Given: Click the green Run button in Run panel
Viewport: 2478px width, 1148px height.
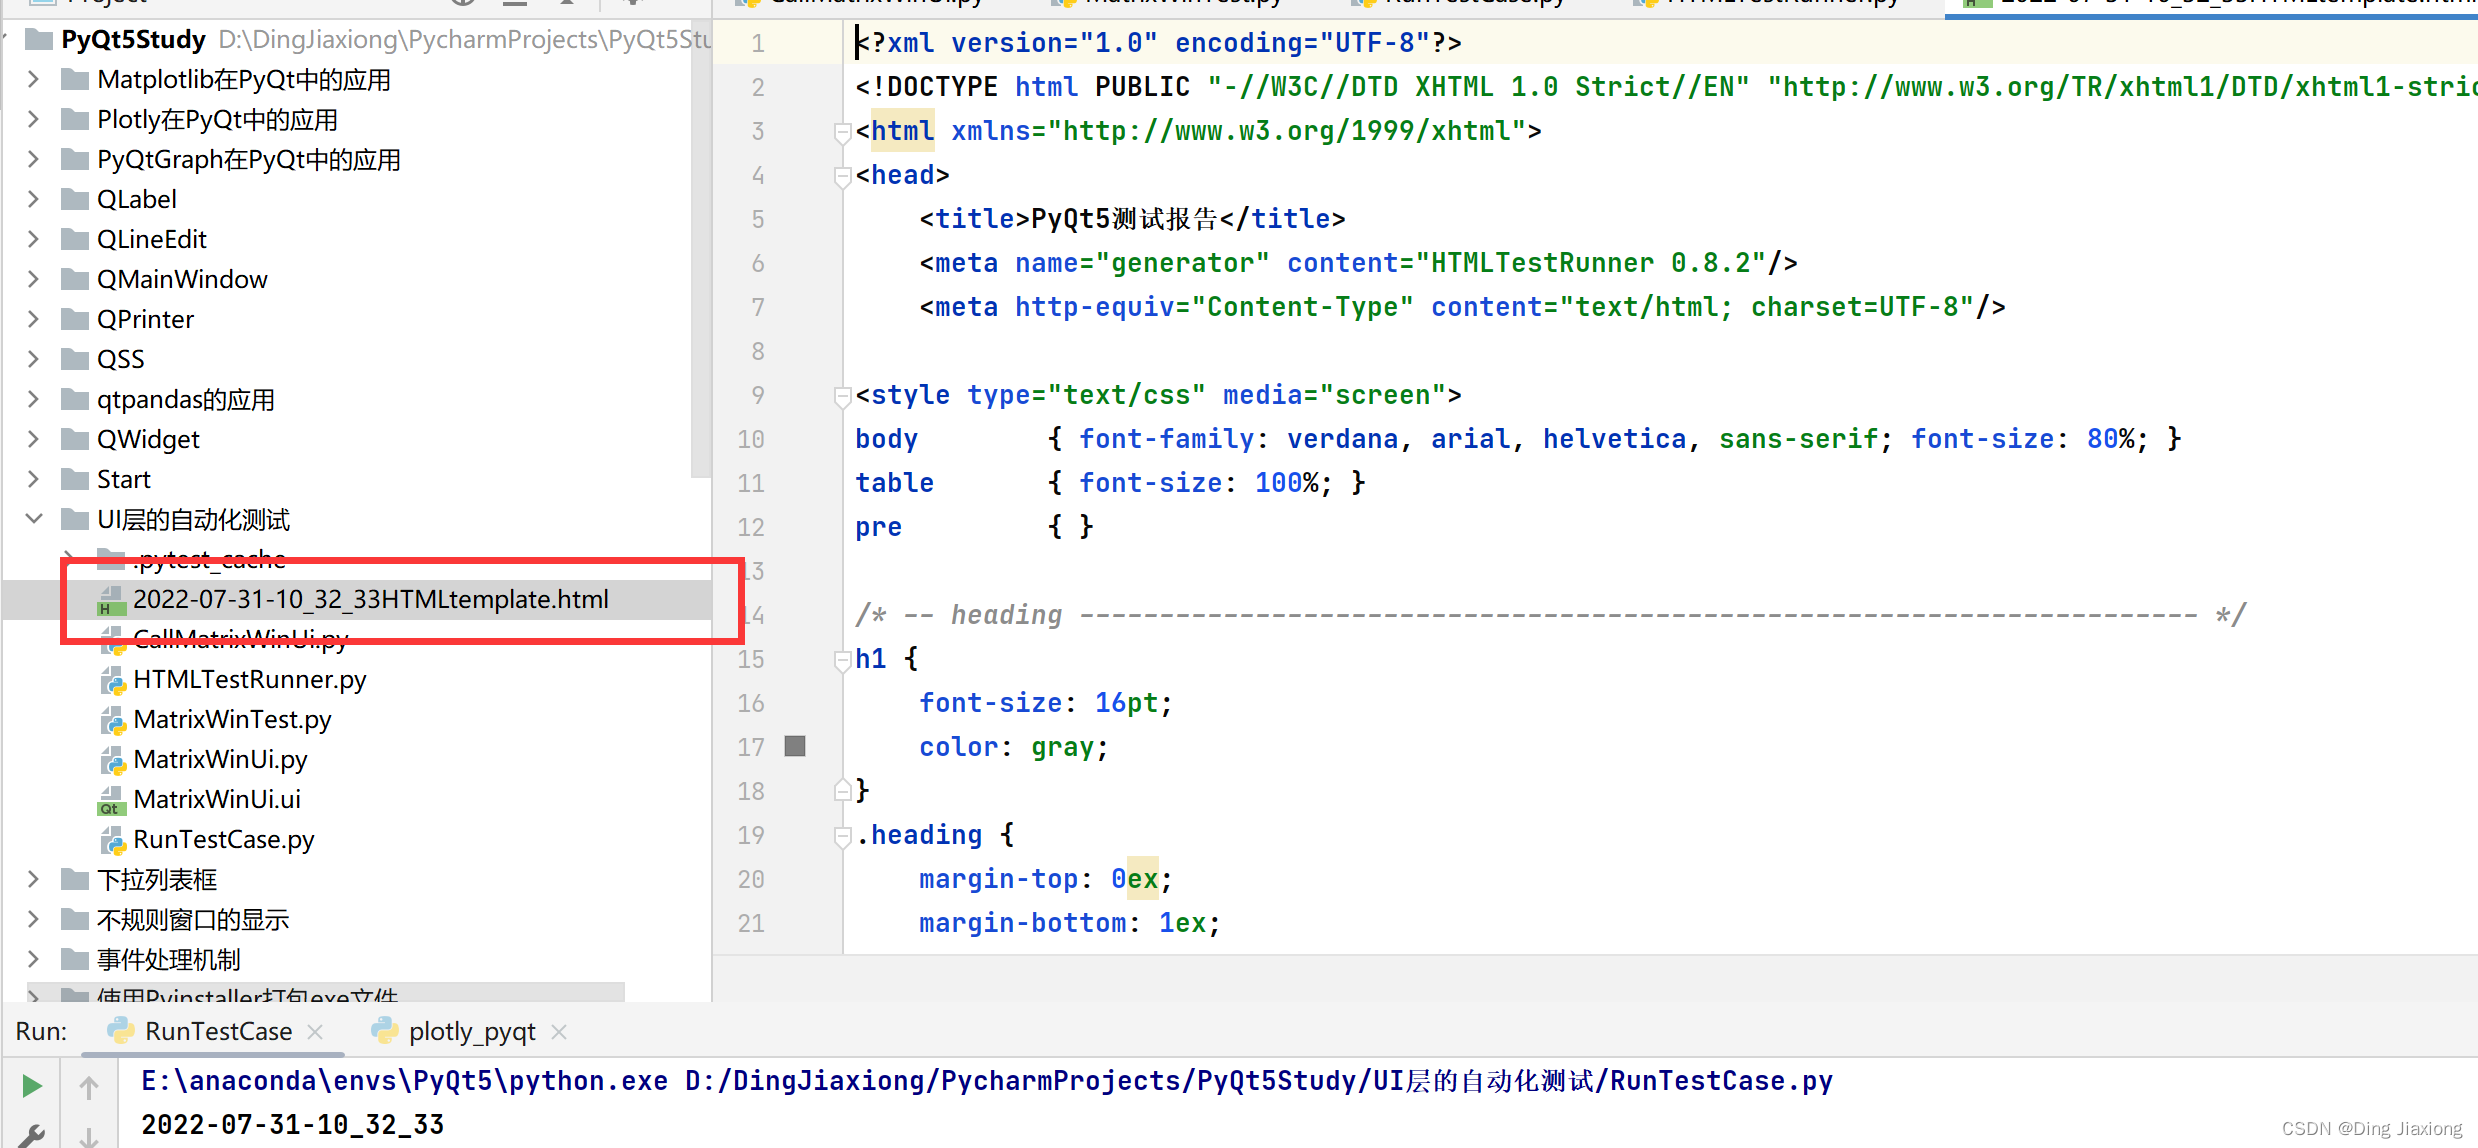Looking at the screenshot, I should point(32,1086).
